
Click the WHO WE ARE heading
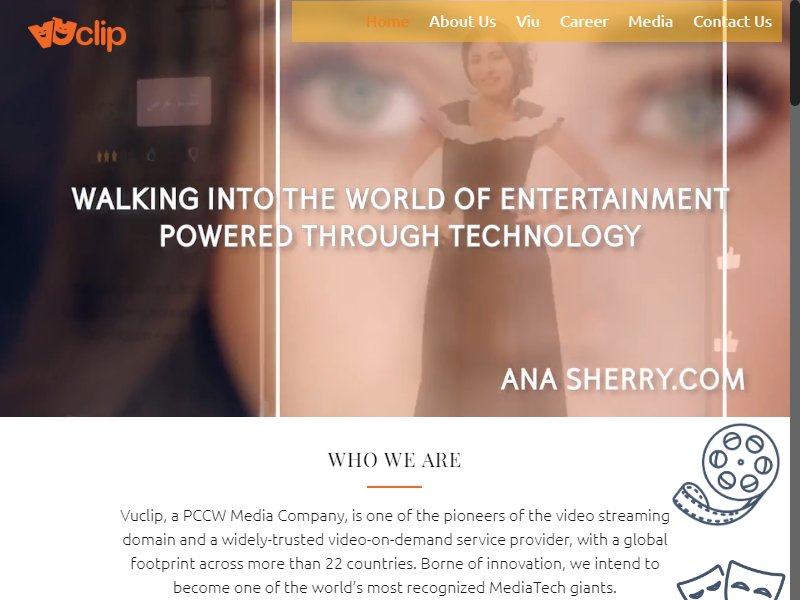394,460
